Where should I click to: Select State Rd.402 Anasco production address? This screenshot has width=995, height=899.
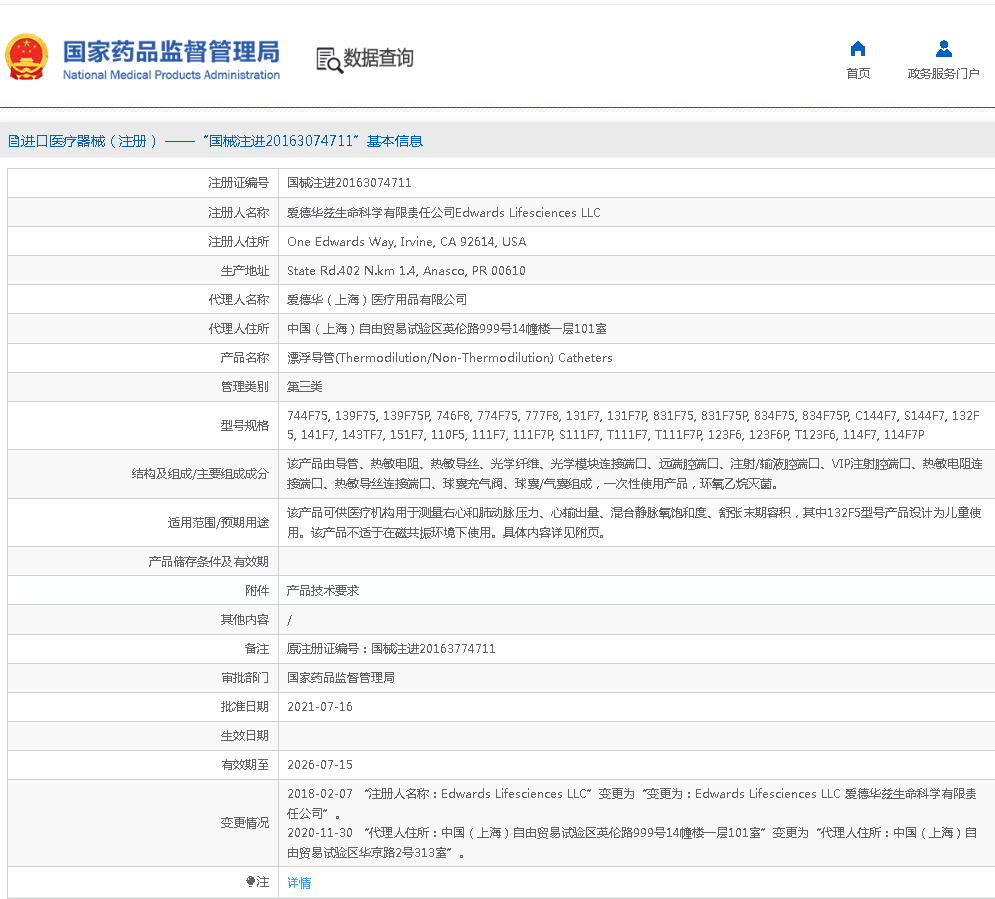[x=406, y=271]
